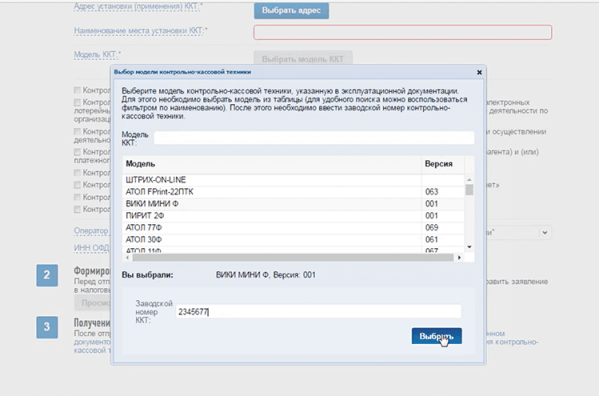This screenshot has width=599, height=396.
Task: Open the operator dropdown arrow on the right
Action: tap(545, 232)
